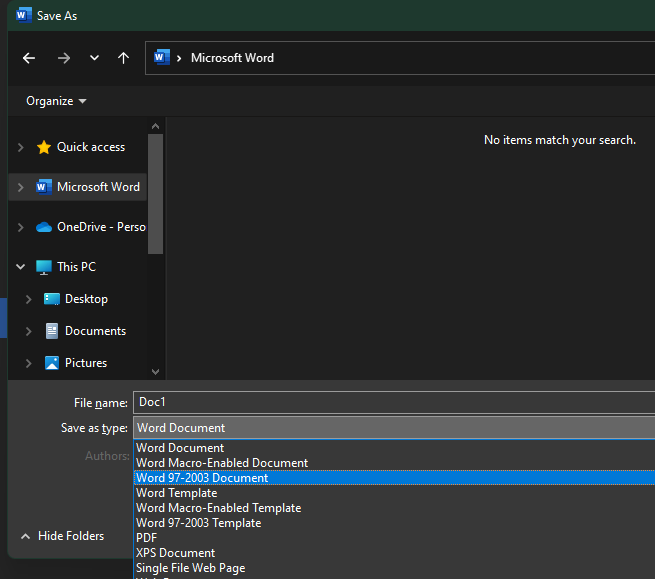The image size is (655, 579).
Task: Click the Back arrow navigation icon
Action: pyautogui.click(x=29, y=58)
